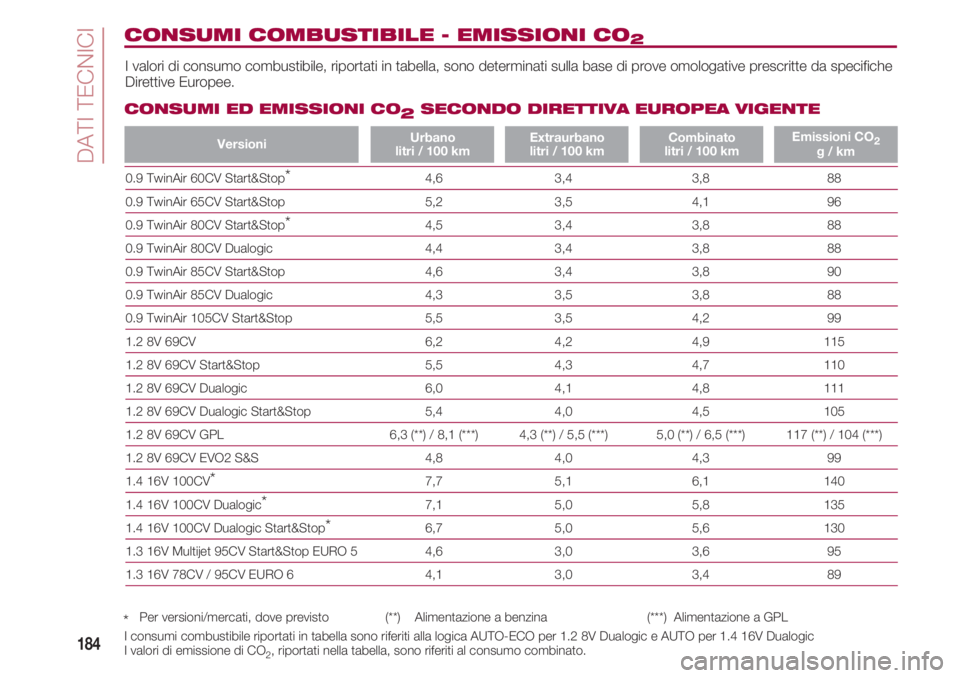Click the CO2 value "105"

coord(834,411)
